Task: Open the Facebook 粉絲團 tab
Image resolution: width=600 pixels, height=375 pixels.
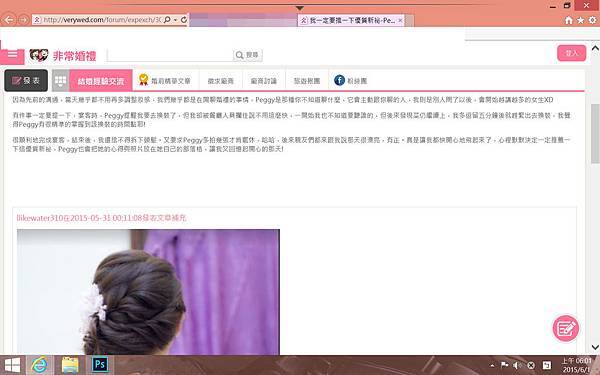Action: [x=351, y=80]
